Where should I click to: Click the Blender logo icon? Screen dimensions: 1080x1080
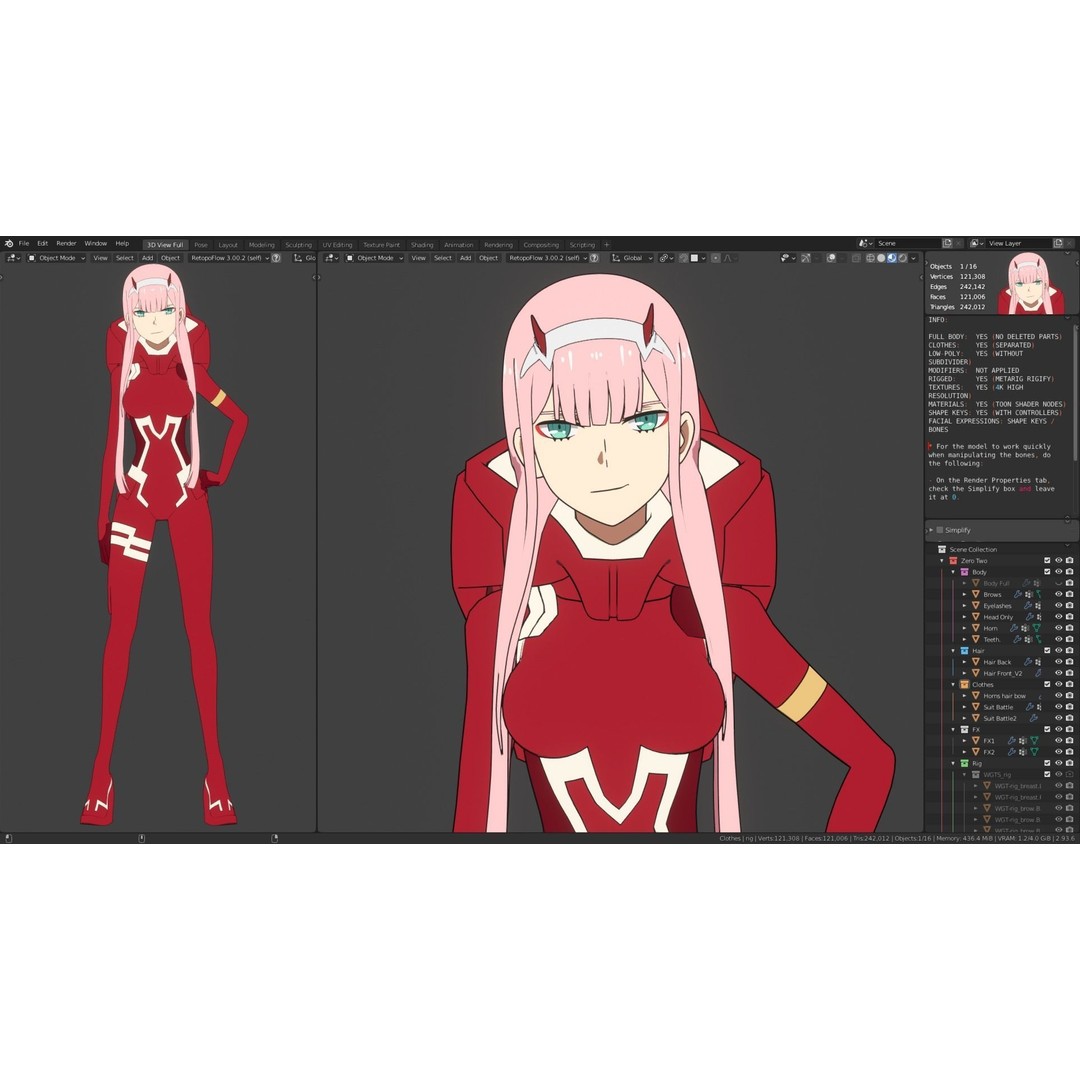[8, 243]
